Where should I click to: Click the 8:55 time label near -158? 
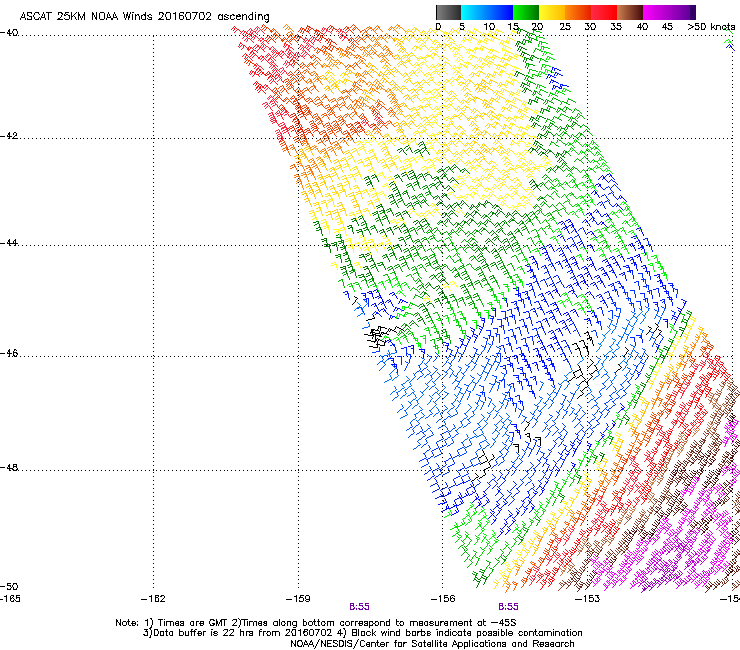359,607
